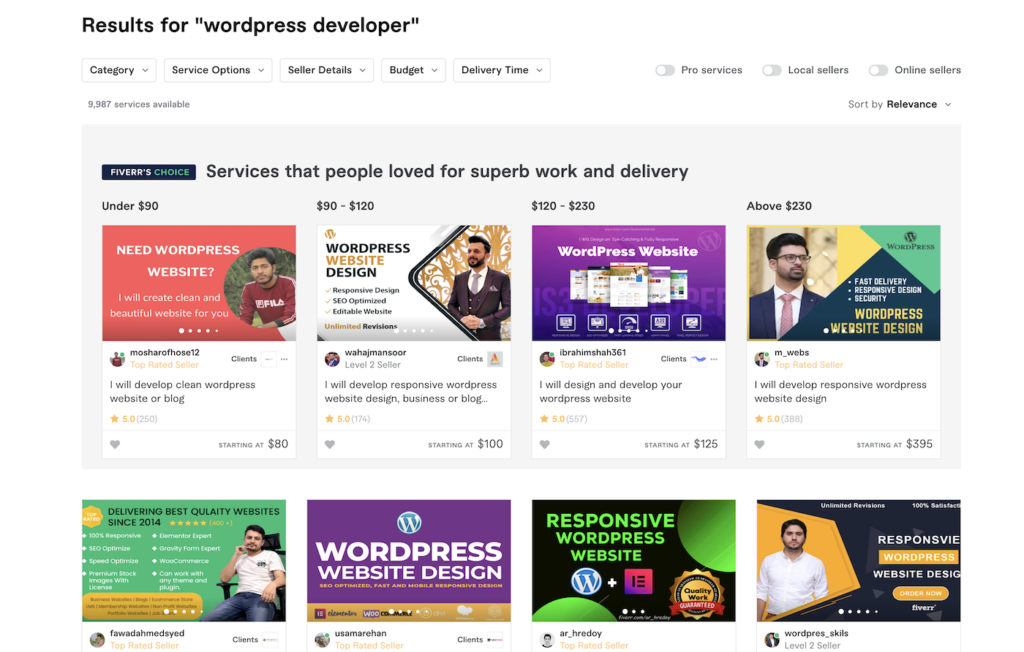Image resolution: width=1024 pixels, height=652 pixels.
Task: Click '9,987 services available' text
Action: 138,104
